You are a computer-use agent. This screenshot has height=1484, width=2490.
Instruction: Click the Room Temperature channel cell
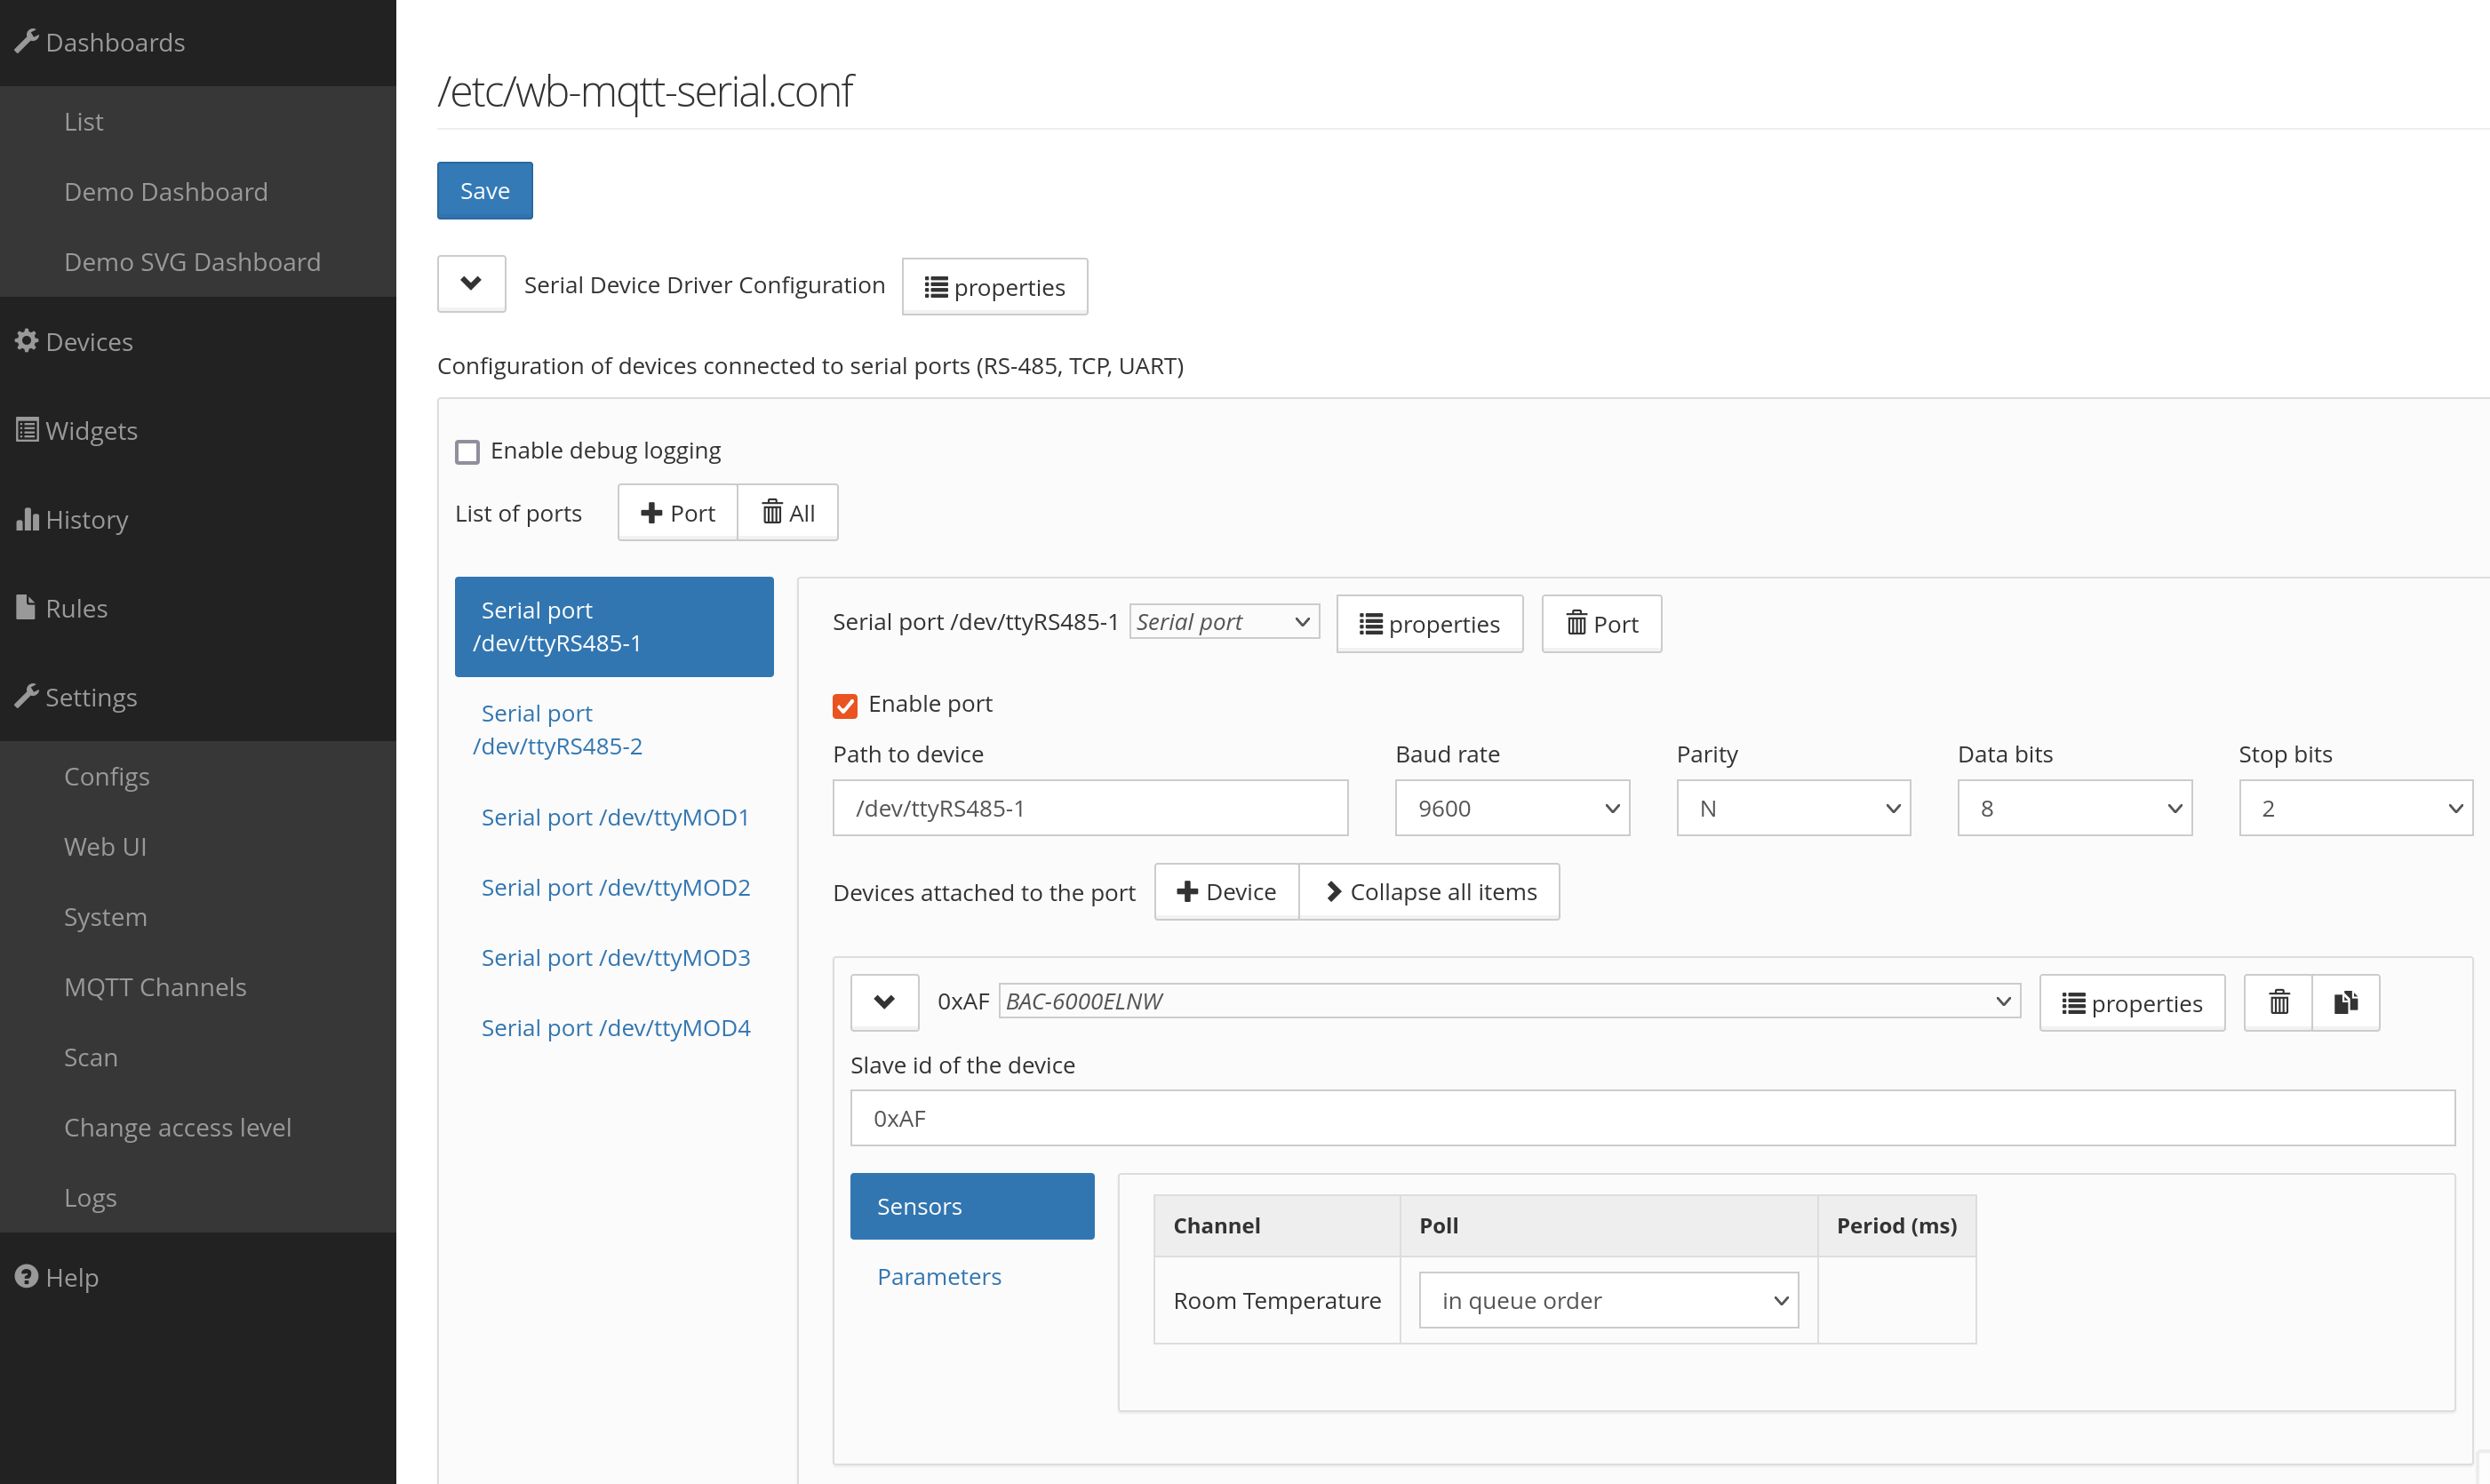click(1277, 1300)
